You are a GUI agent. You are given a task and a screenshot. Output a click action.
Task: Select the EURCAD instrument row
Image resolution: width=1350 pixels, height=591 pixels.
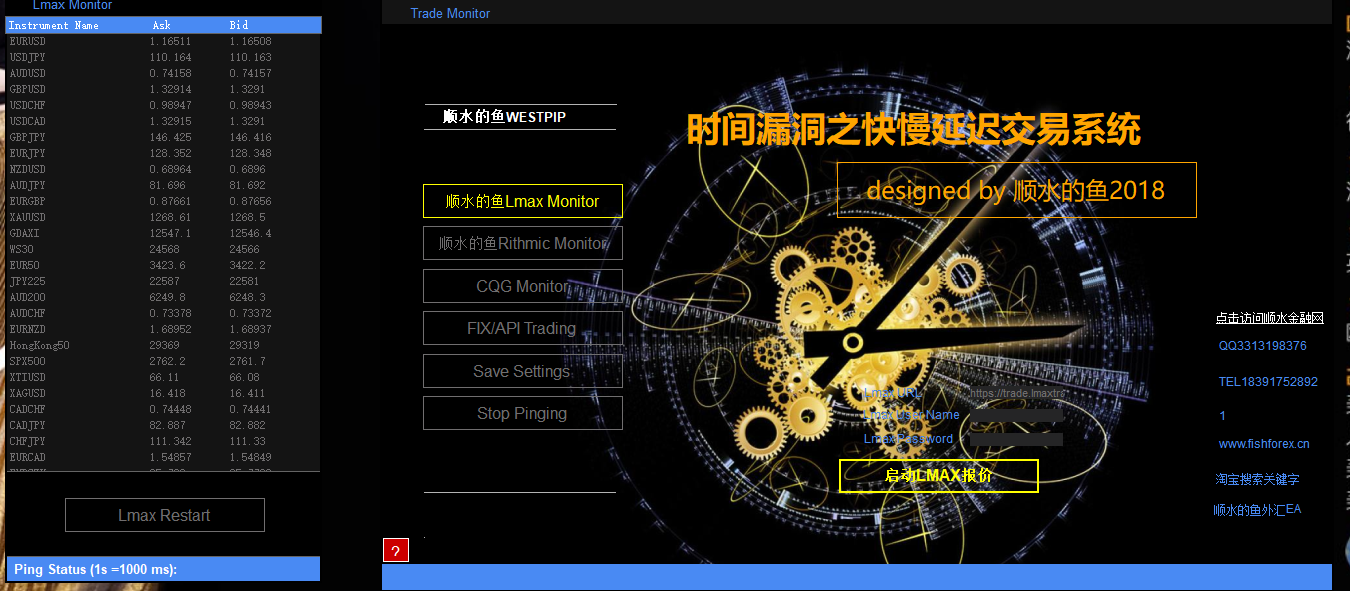click(163, 457)
